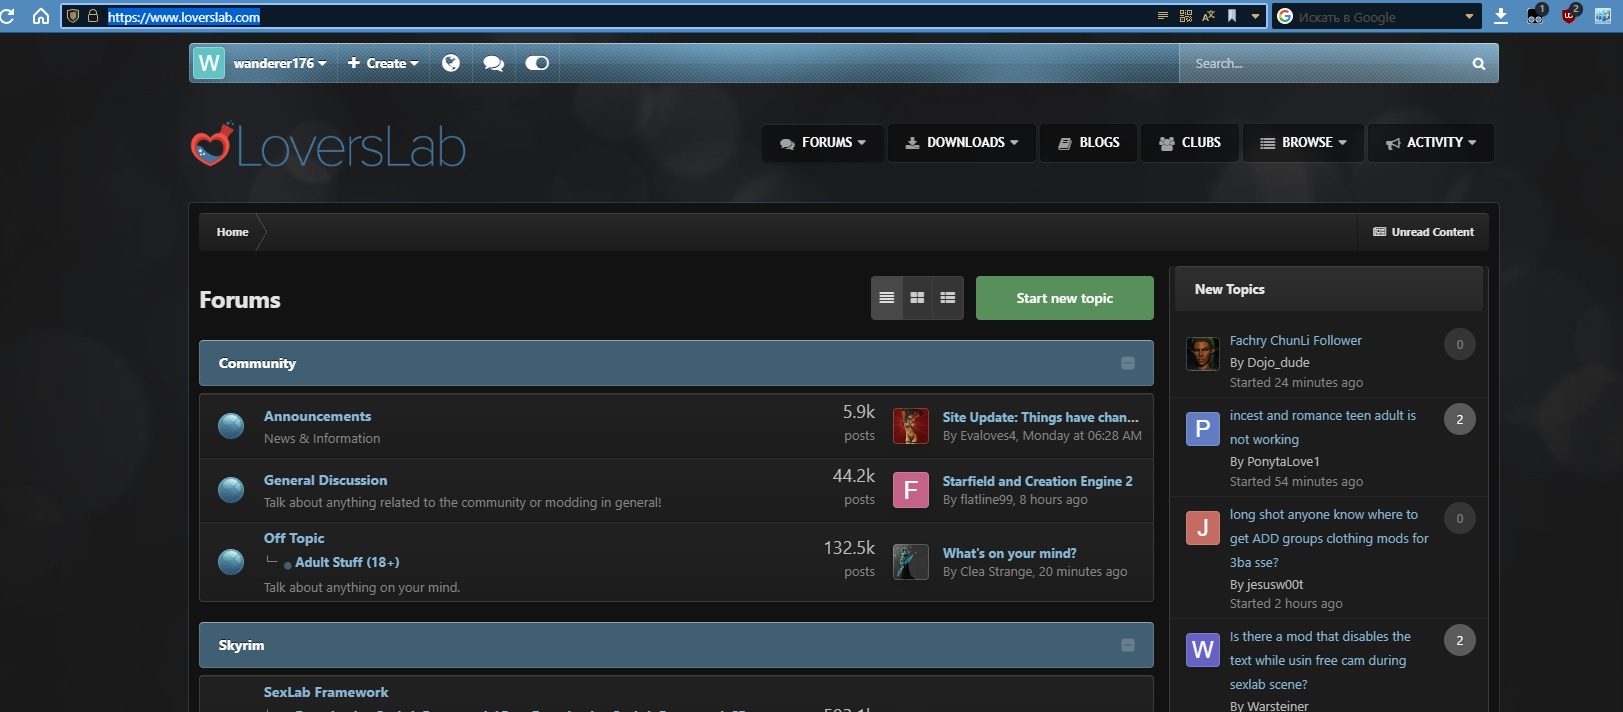Click the browser downloads arrow icon
Viewport: 1623px width, 712px height.
coord(1501,16)
